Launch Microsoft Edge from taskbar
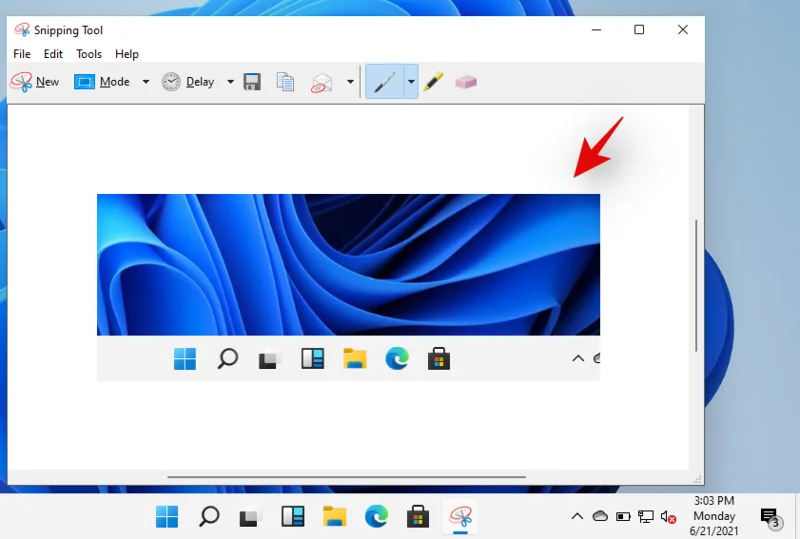 tap(376, 517)
